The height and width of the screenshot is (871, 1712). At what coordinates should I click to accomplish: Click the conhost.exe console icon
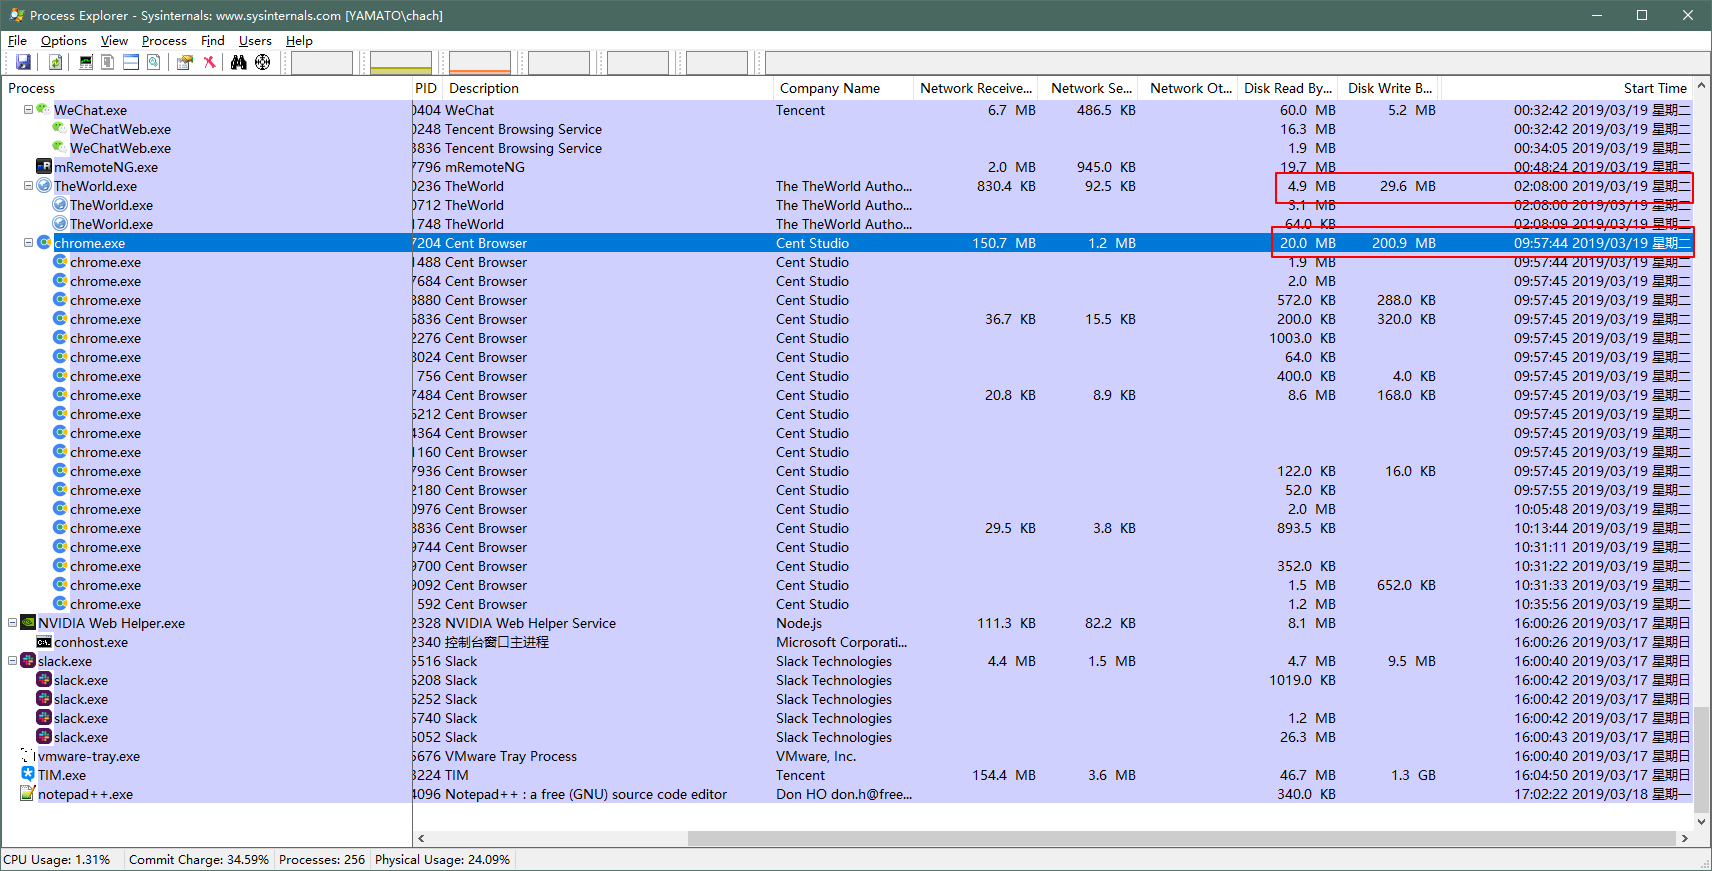[x=44, y=642]
